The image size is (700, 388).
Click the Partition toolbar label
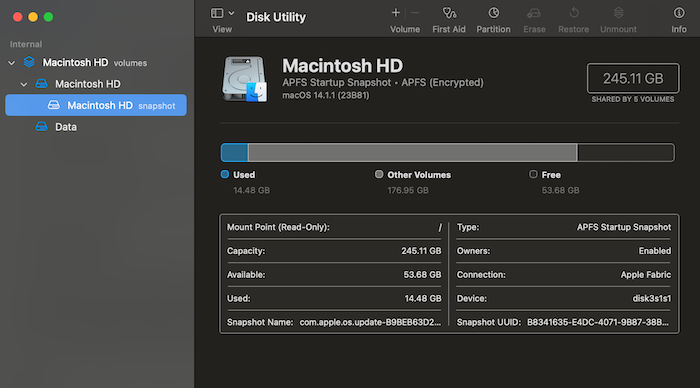493,29
